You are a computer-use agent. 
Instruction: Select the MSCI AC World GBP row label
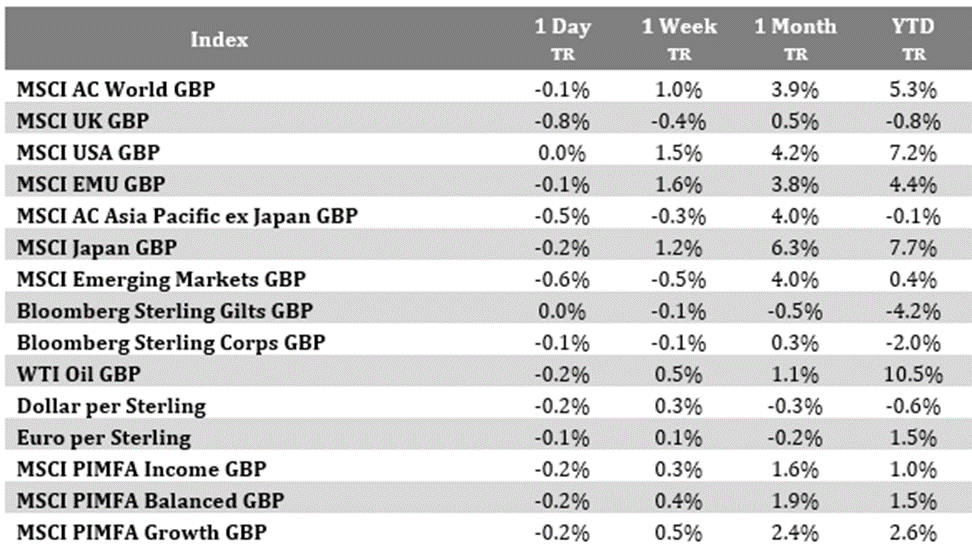(116, 89)
